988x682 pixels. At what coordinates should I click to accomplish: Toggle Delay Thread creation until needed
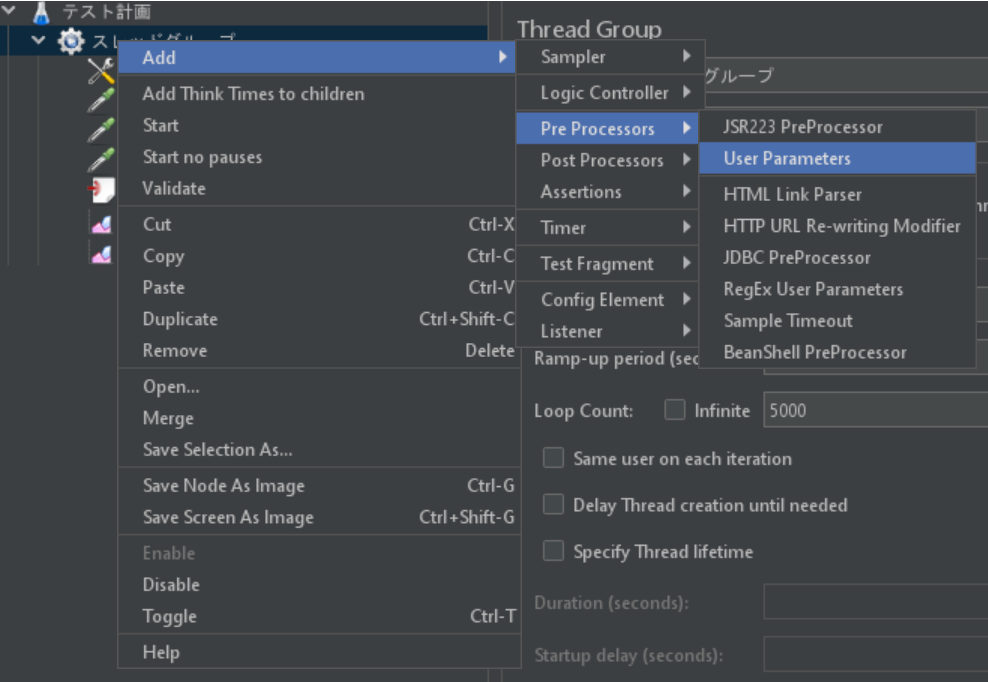[x=553, y=505]
